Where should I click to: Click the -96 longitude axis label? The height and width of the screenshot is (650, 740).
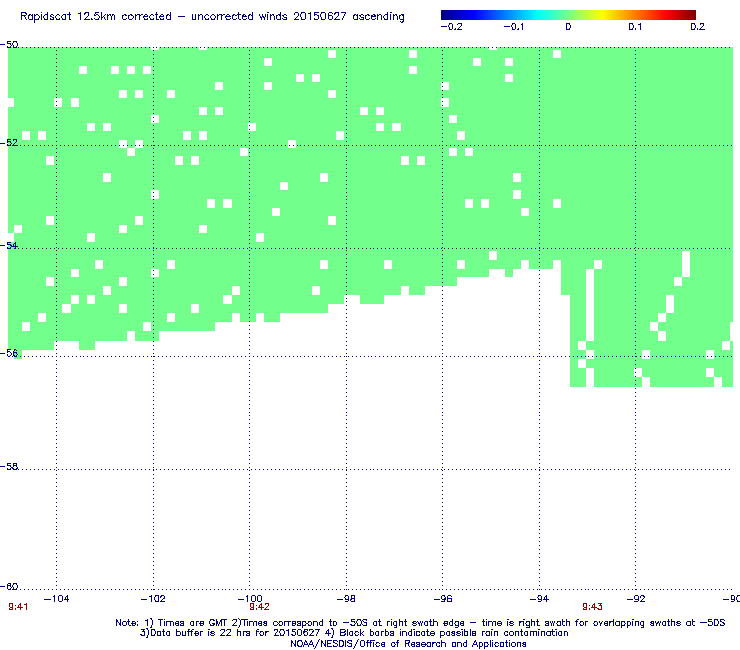(443, 599)
